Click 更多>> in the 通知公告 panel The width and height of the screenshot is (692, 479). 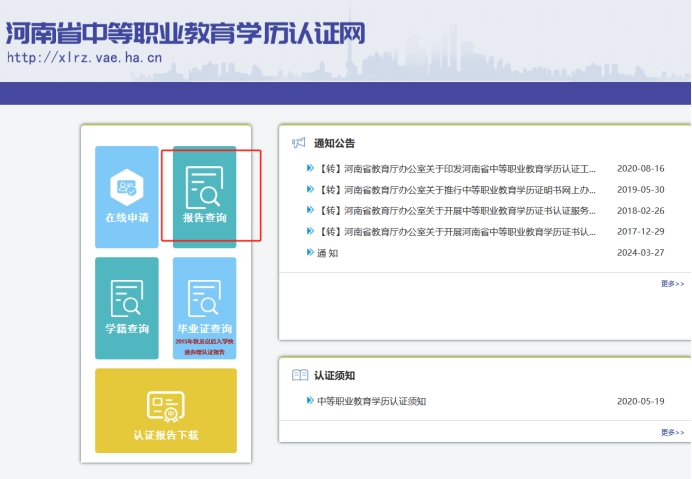point(672,284)
